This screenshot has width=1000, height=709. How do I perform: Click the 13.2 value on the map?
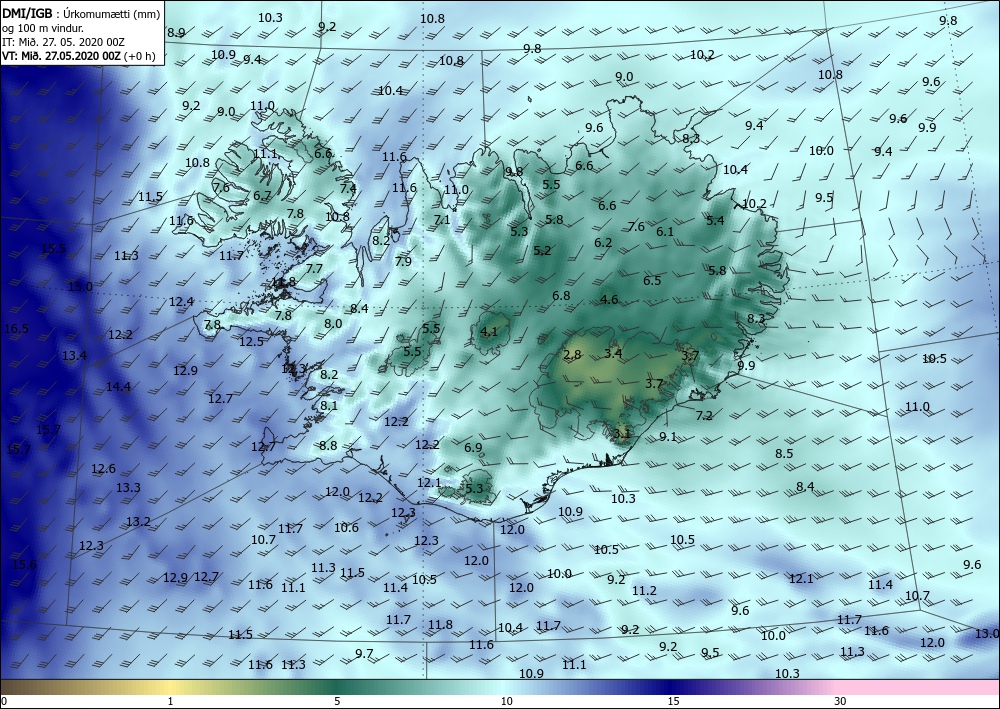pyautogui.click(x=138, y=522)
